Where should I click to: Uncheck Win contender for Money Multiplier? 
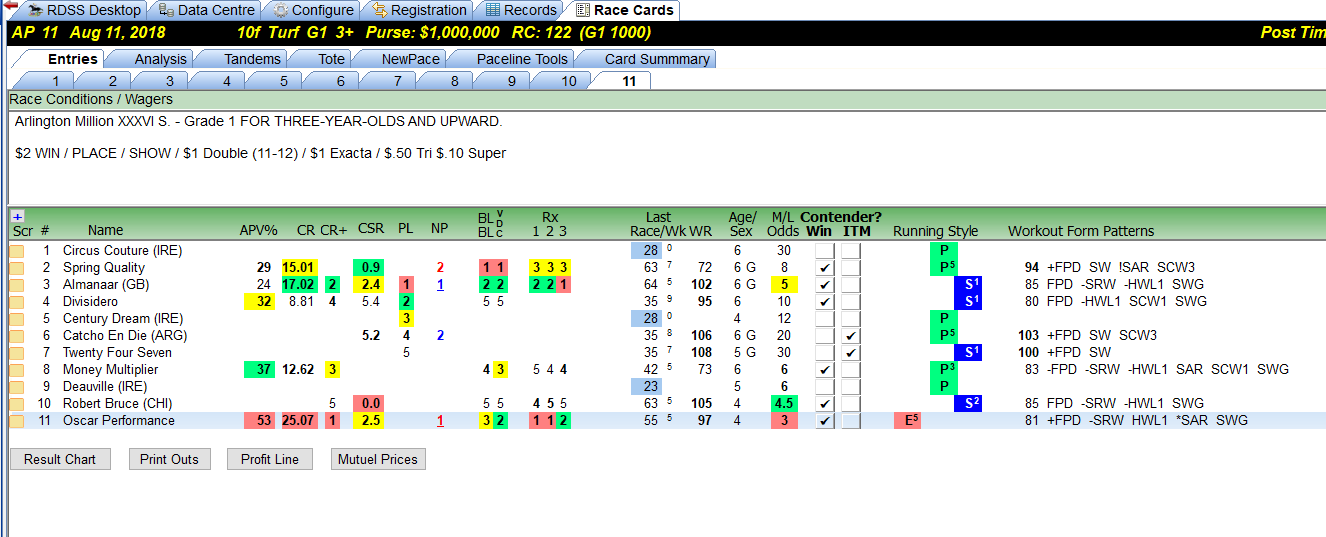pos(824,370)
